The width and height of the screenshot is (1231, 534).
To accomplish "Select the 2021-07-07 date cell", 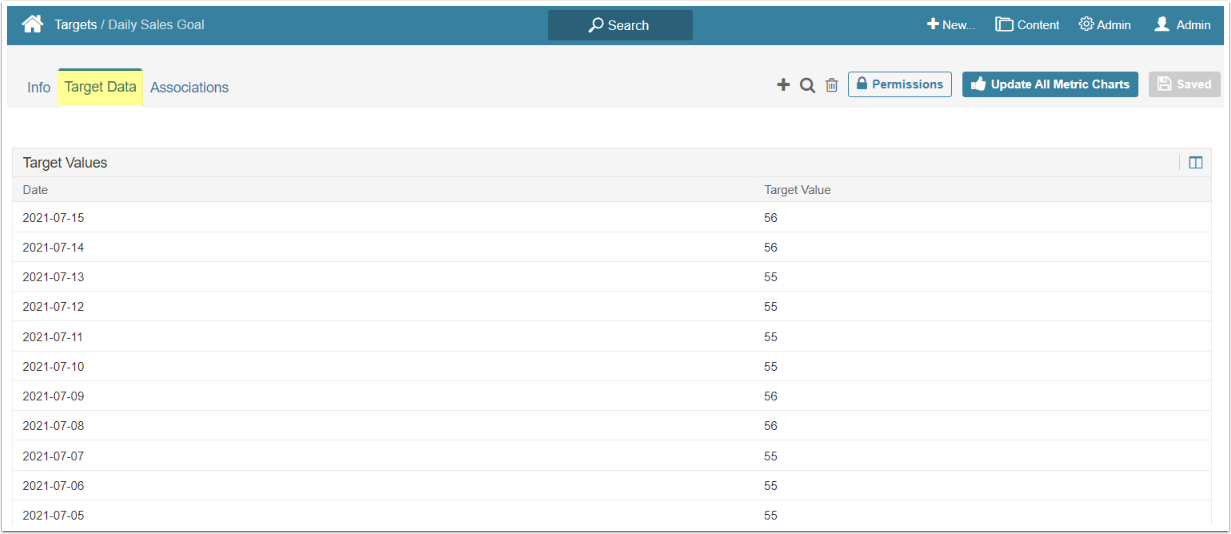I will (x=53, y=456).
